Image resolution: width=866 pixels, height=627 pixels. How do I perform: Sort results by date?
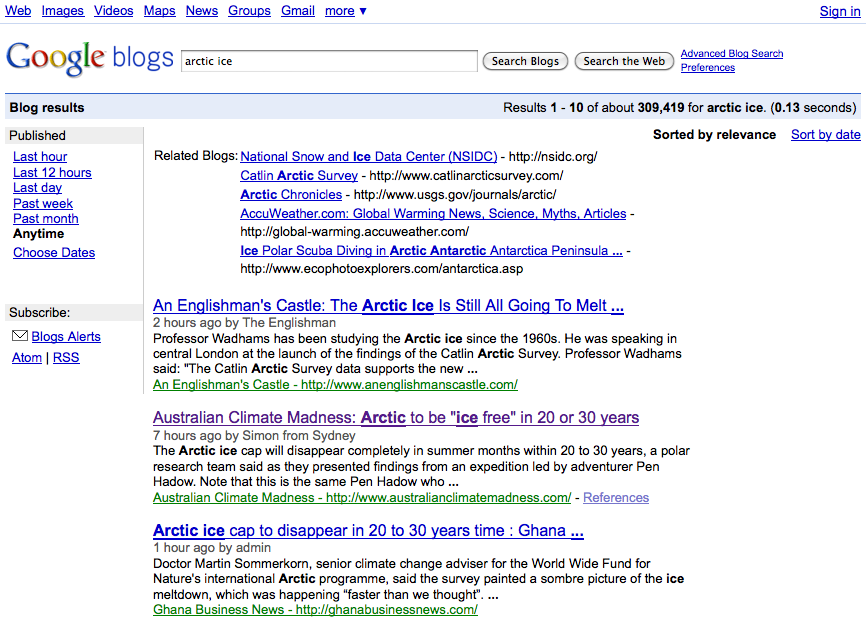click(x=825, y=133)
